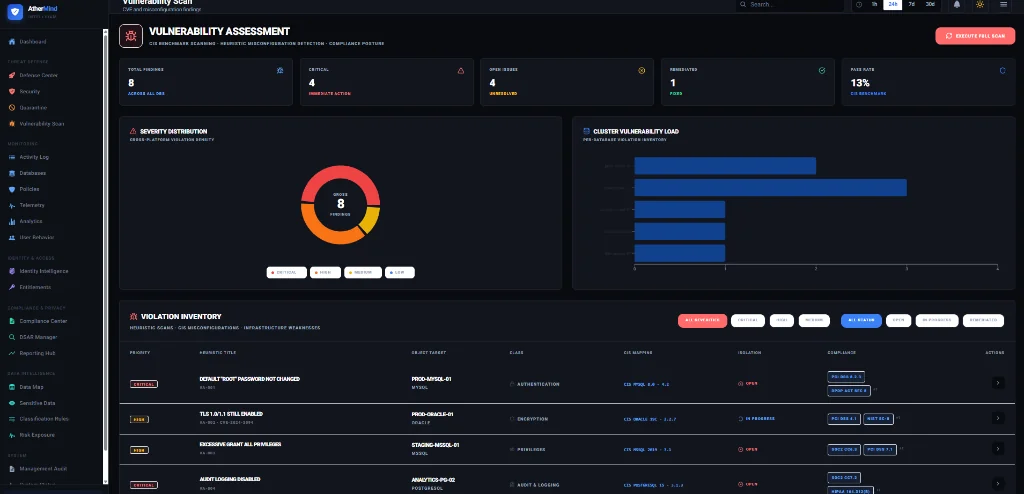The height and width of the screenshot is (494, 1024).
Task: Click the Sensitive Data icon
Action: [x=12, y=403]
